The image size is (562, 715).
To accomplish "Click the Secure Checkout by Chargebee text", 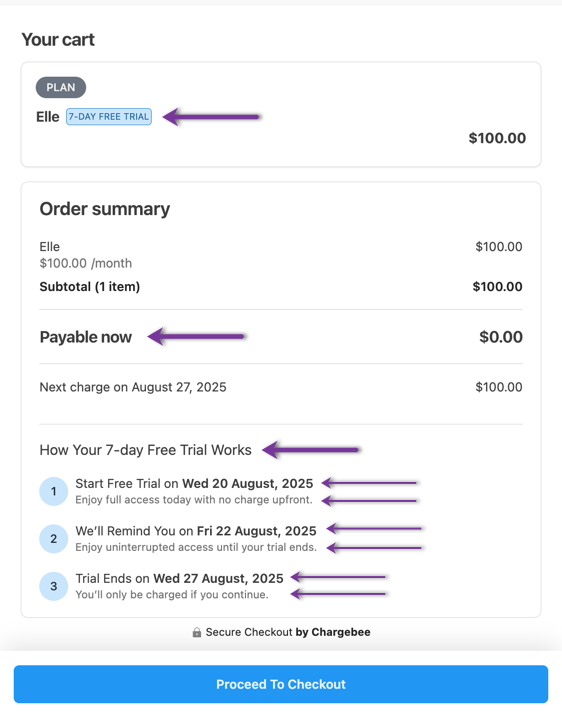I will tap(288, 632).
